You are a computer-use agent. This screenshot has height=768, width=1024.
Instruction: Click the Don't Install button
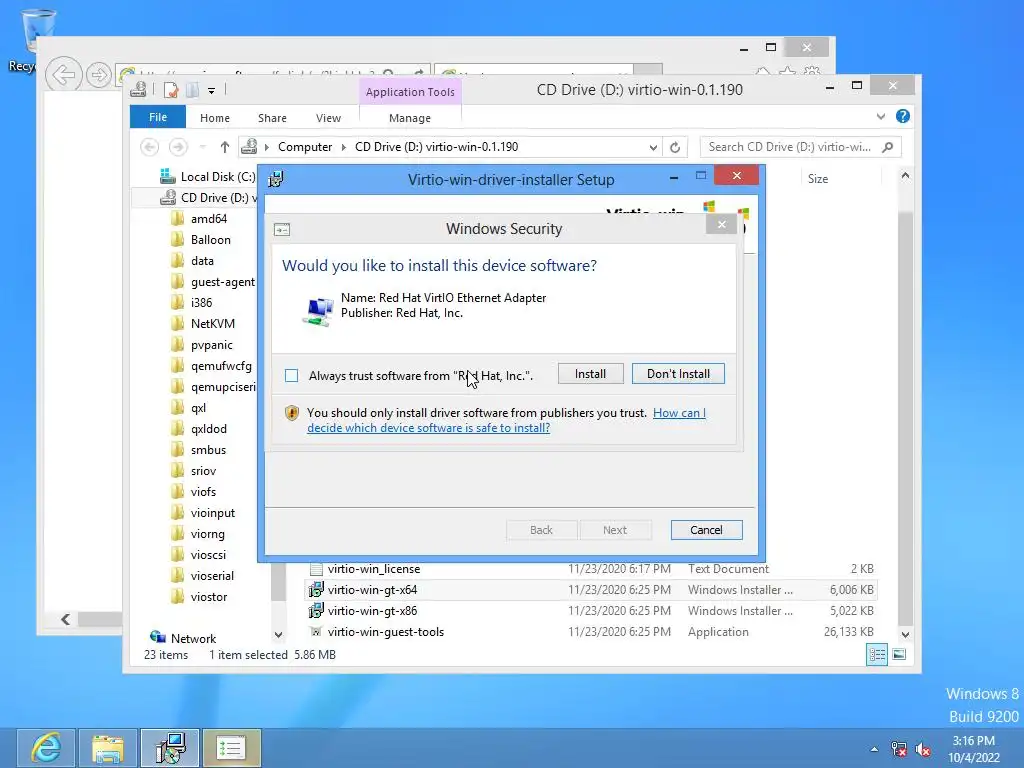coord(678,374)
